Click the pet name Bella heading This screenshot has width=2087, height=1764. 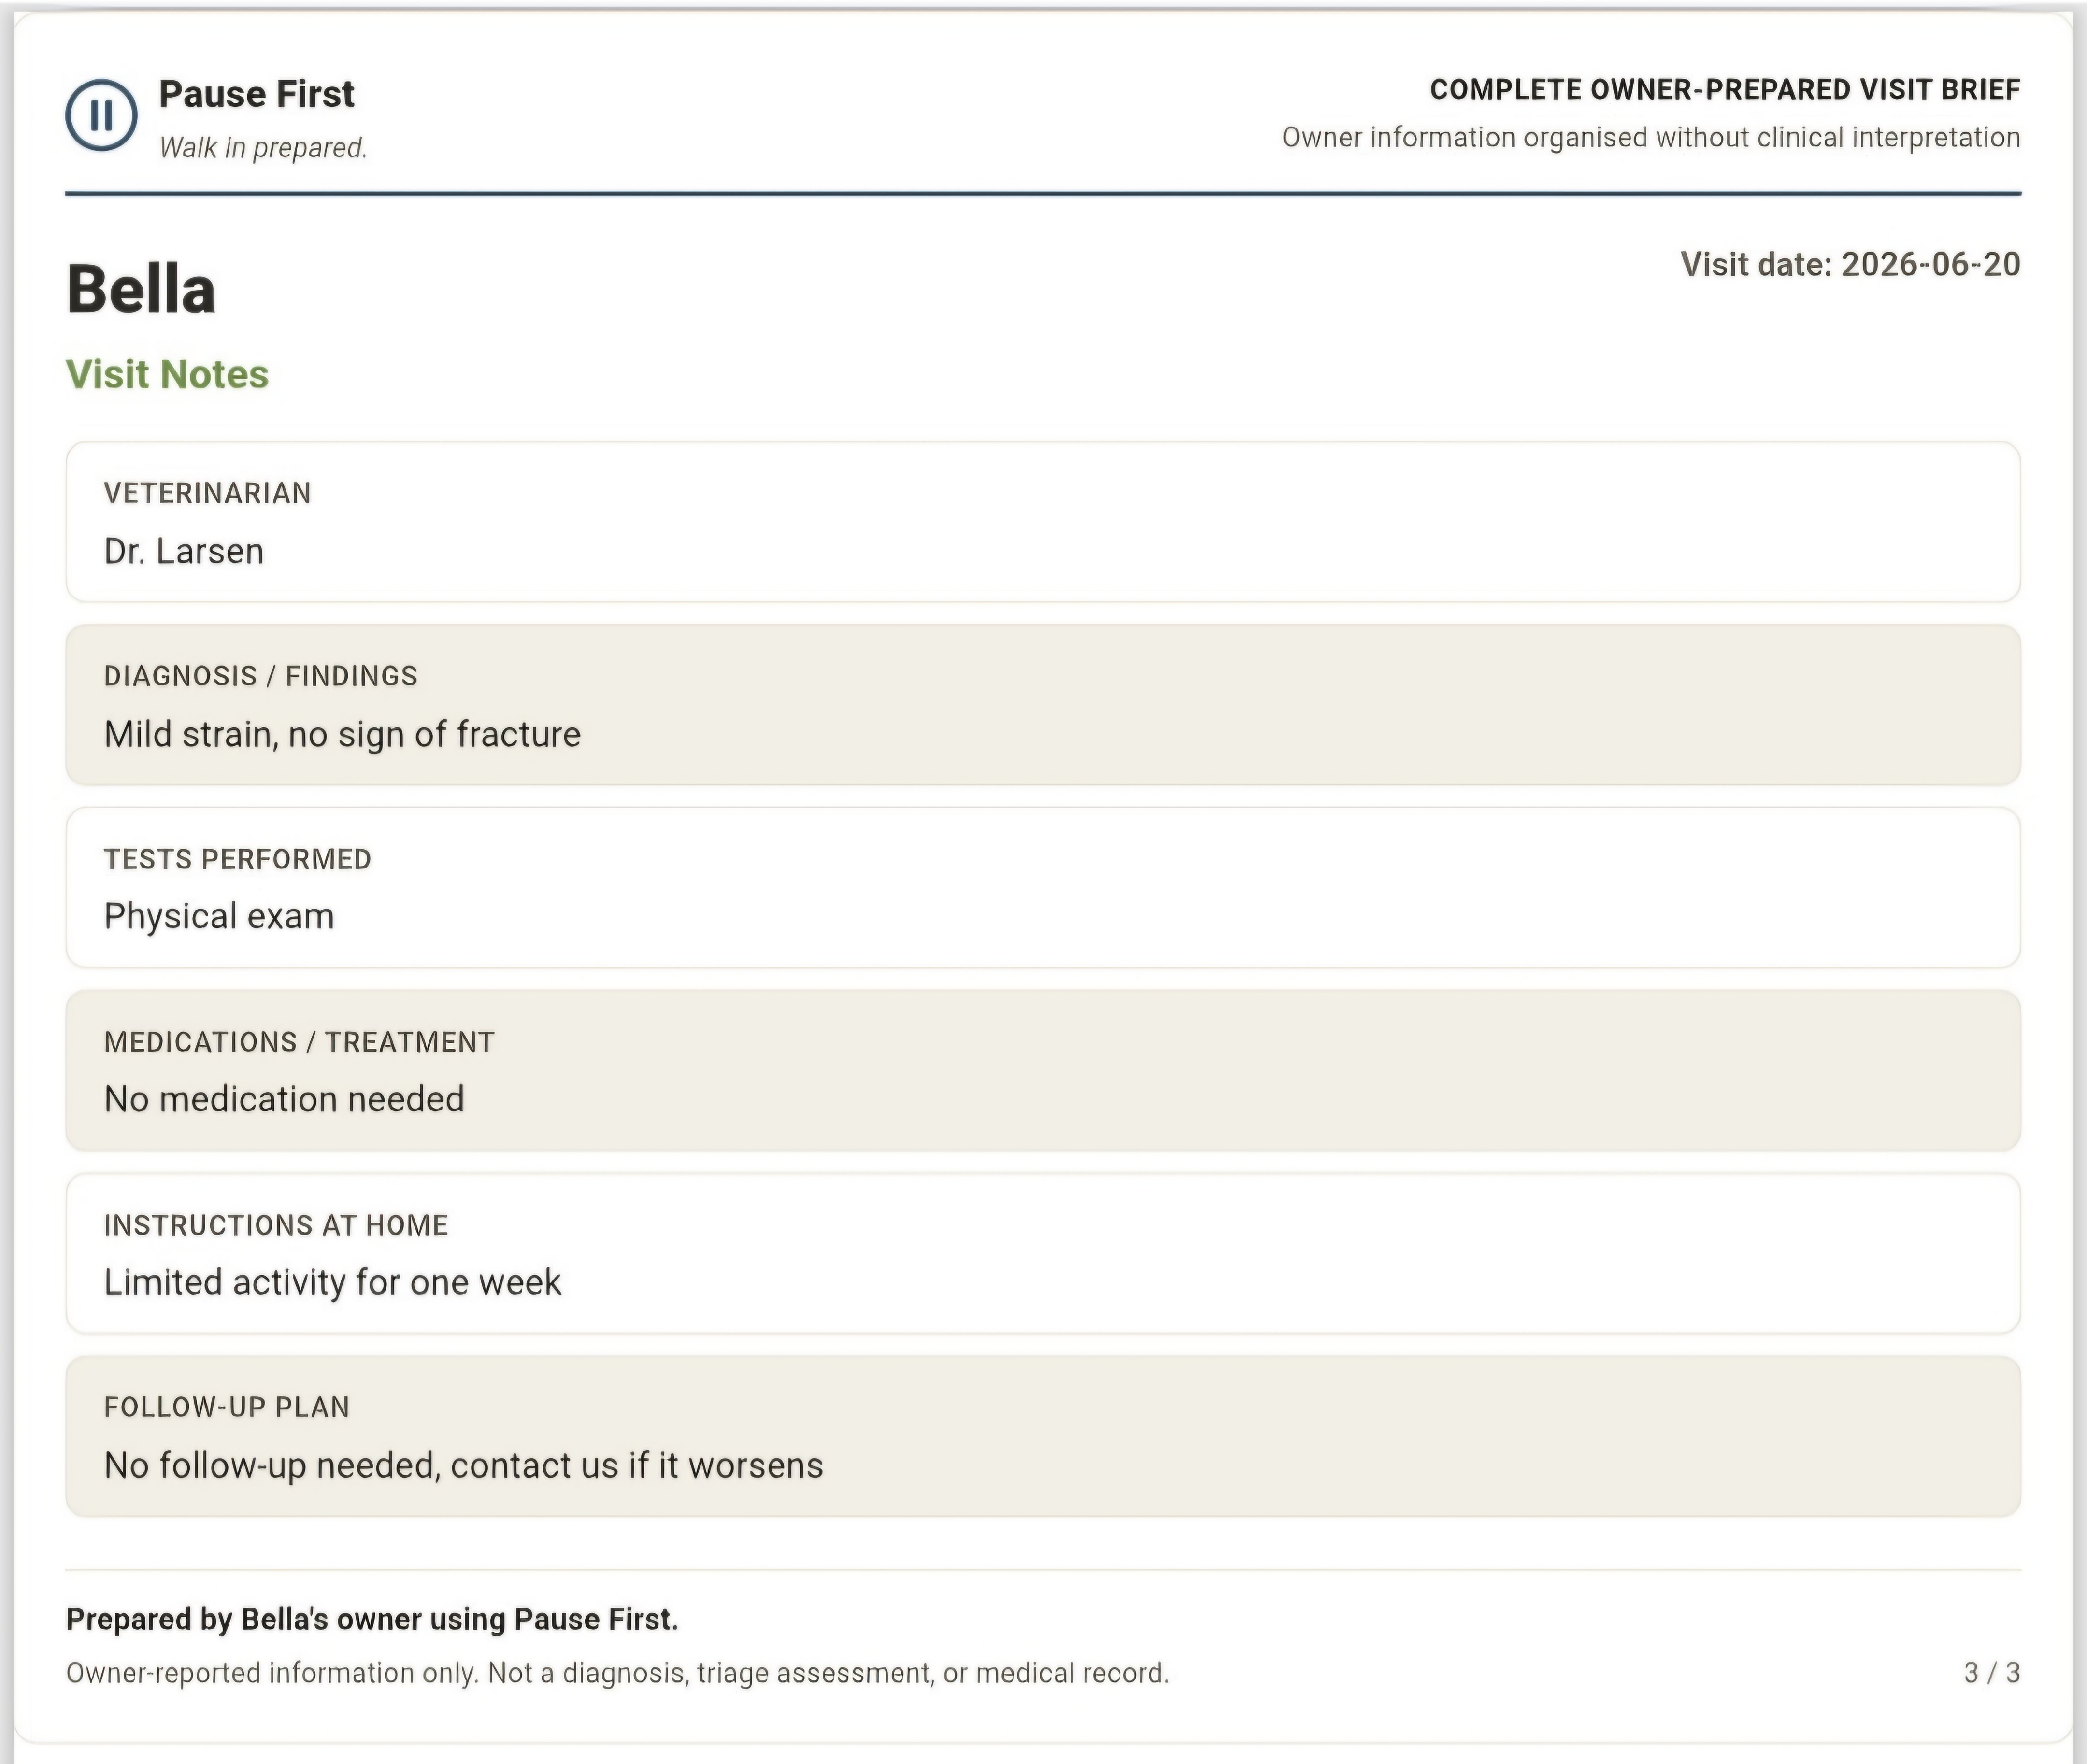pos(141,289)
